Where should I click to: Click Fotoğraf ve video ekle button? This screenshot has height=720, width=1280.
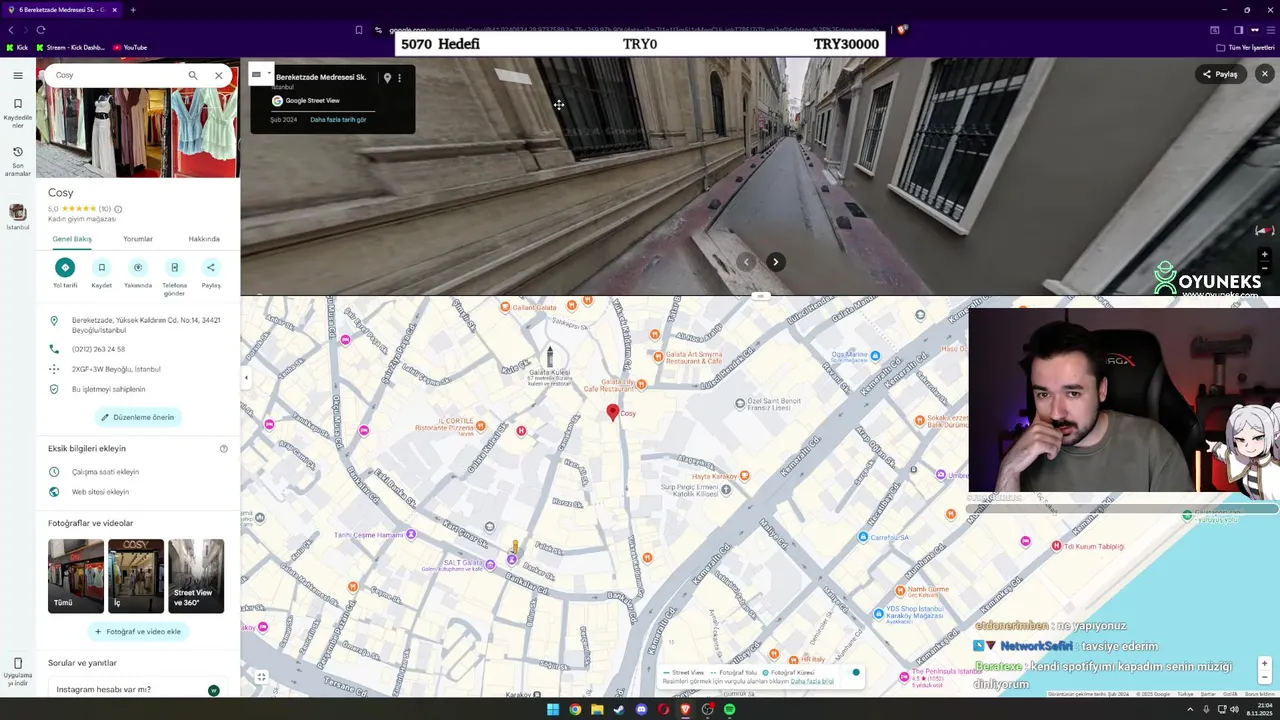(x=138, y=632)
